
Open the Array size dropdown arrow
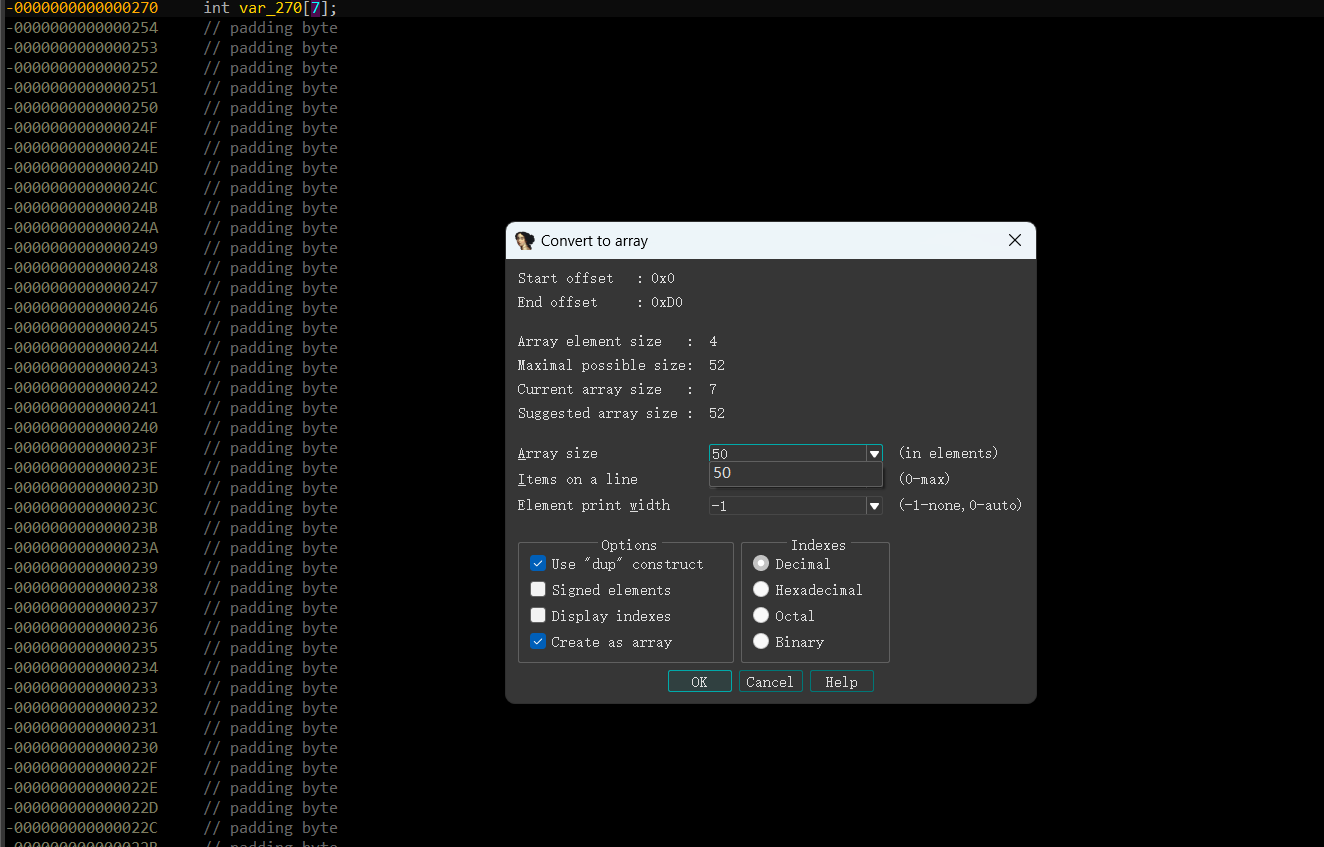click(x=874, y=454)
